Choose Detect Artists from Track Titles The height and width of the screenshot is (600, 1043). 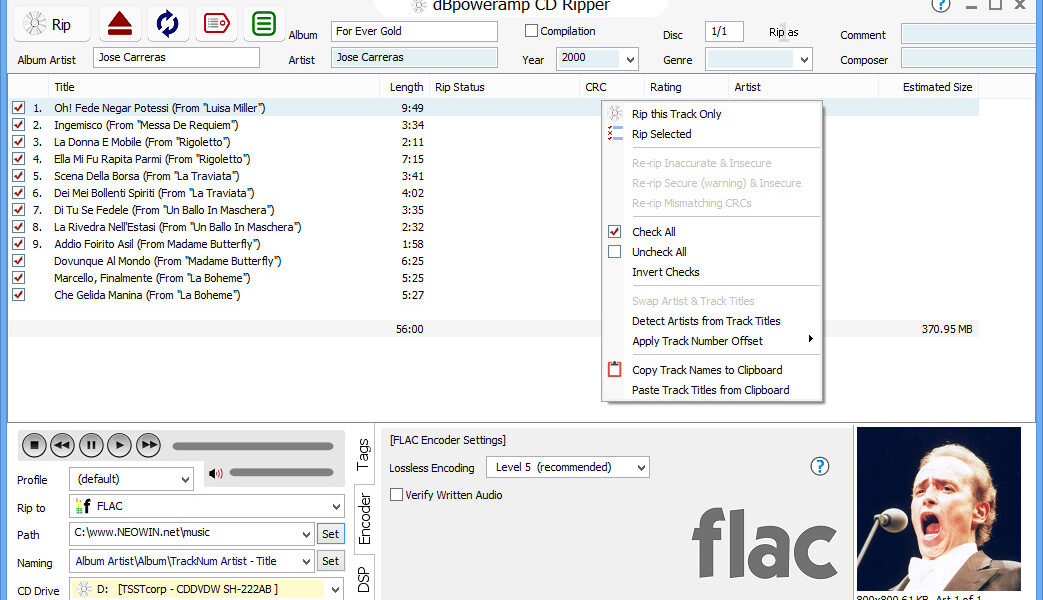click(x=706, y=321)
